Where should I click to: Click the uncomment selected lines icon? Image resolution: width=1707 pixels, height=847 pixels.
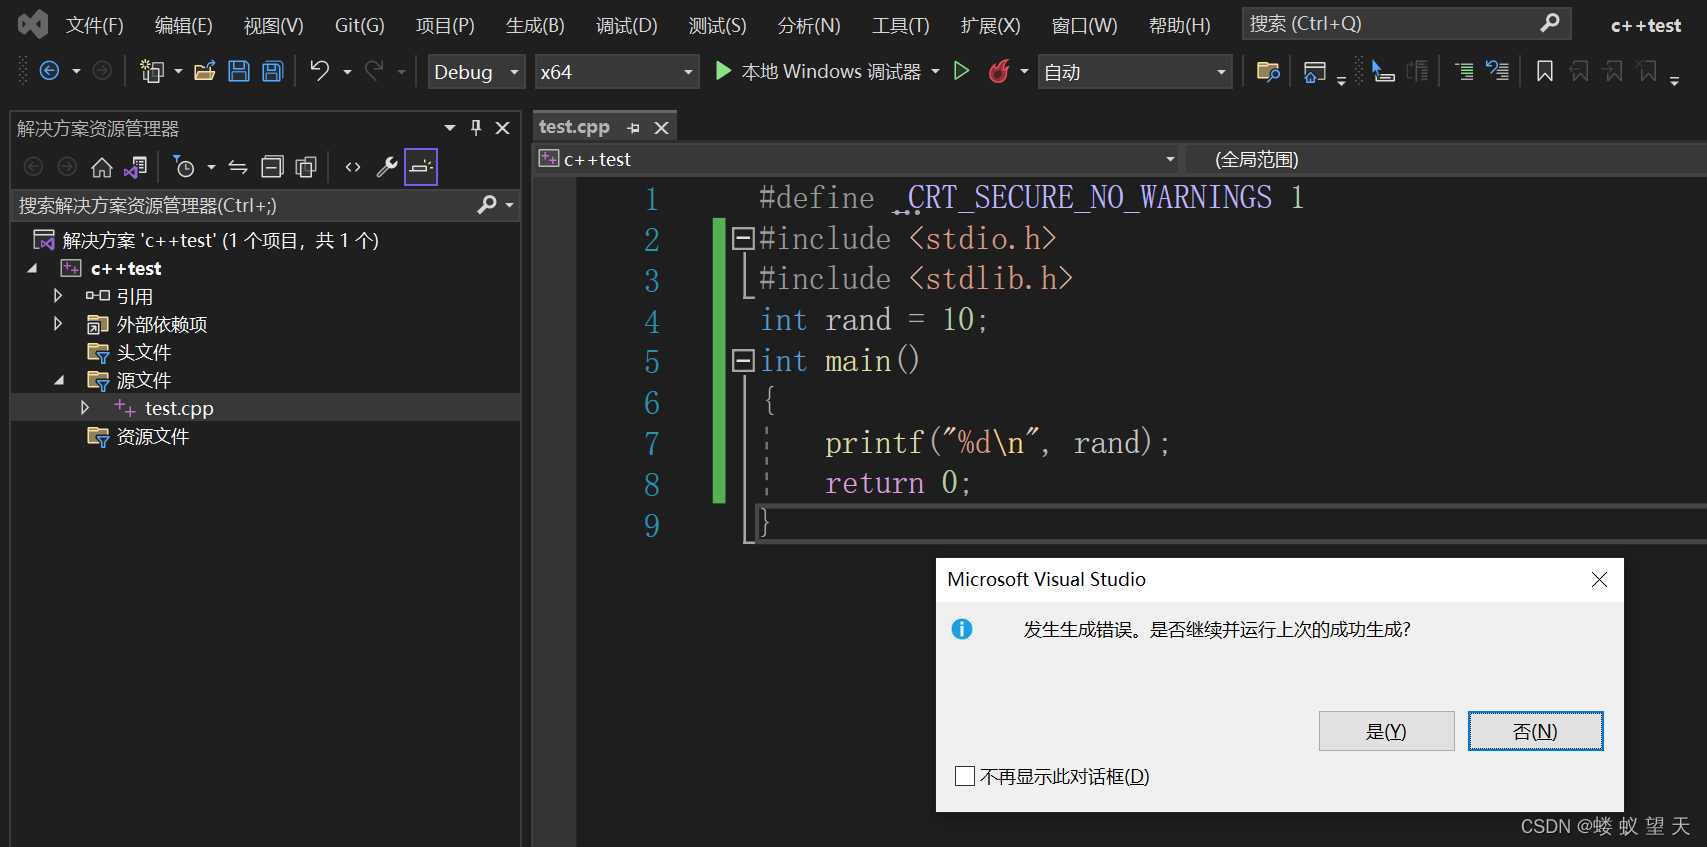pos(1497,71)
